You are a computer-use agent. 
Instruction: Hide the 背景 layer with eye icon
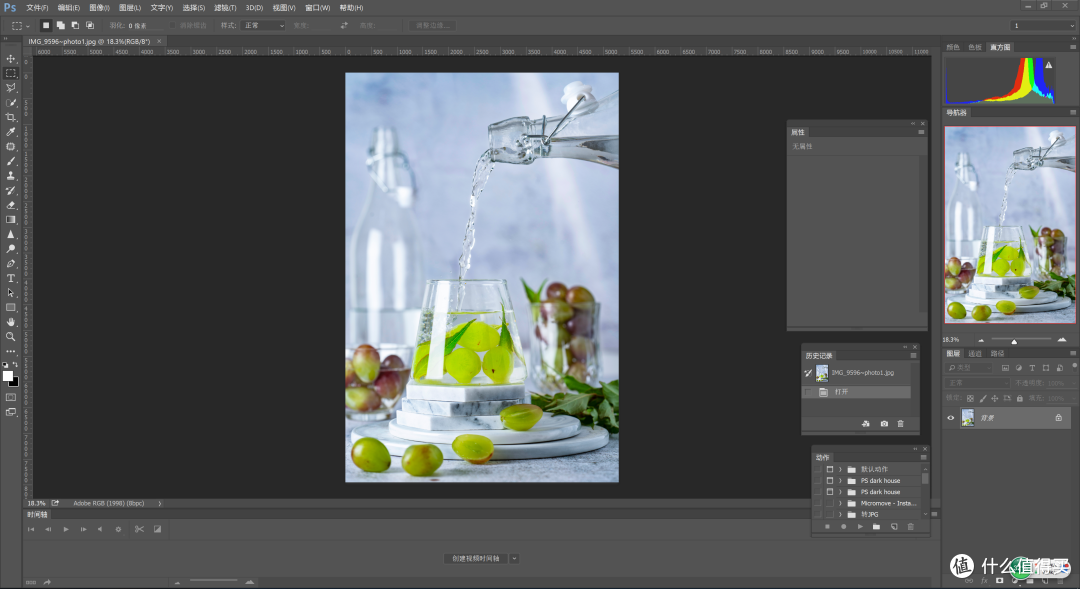point(951,417)
